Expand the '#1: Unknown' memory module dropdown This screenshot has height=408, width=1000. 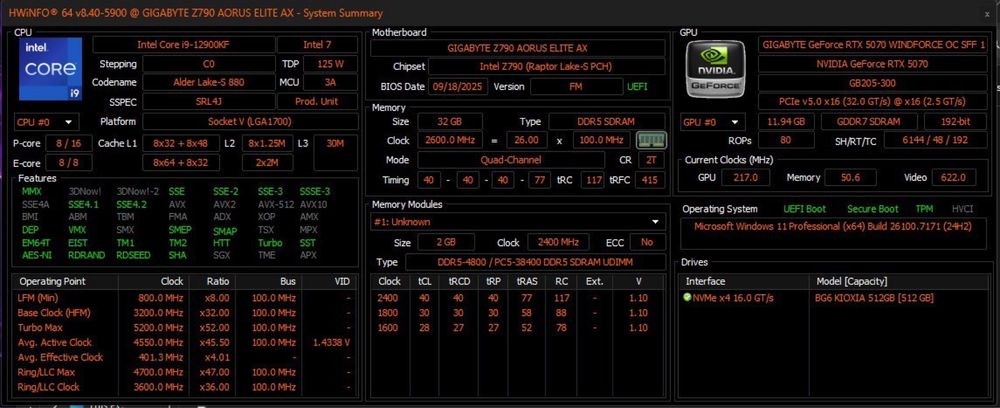(x=518, y=222)
